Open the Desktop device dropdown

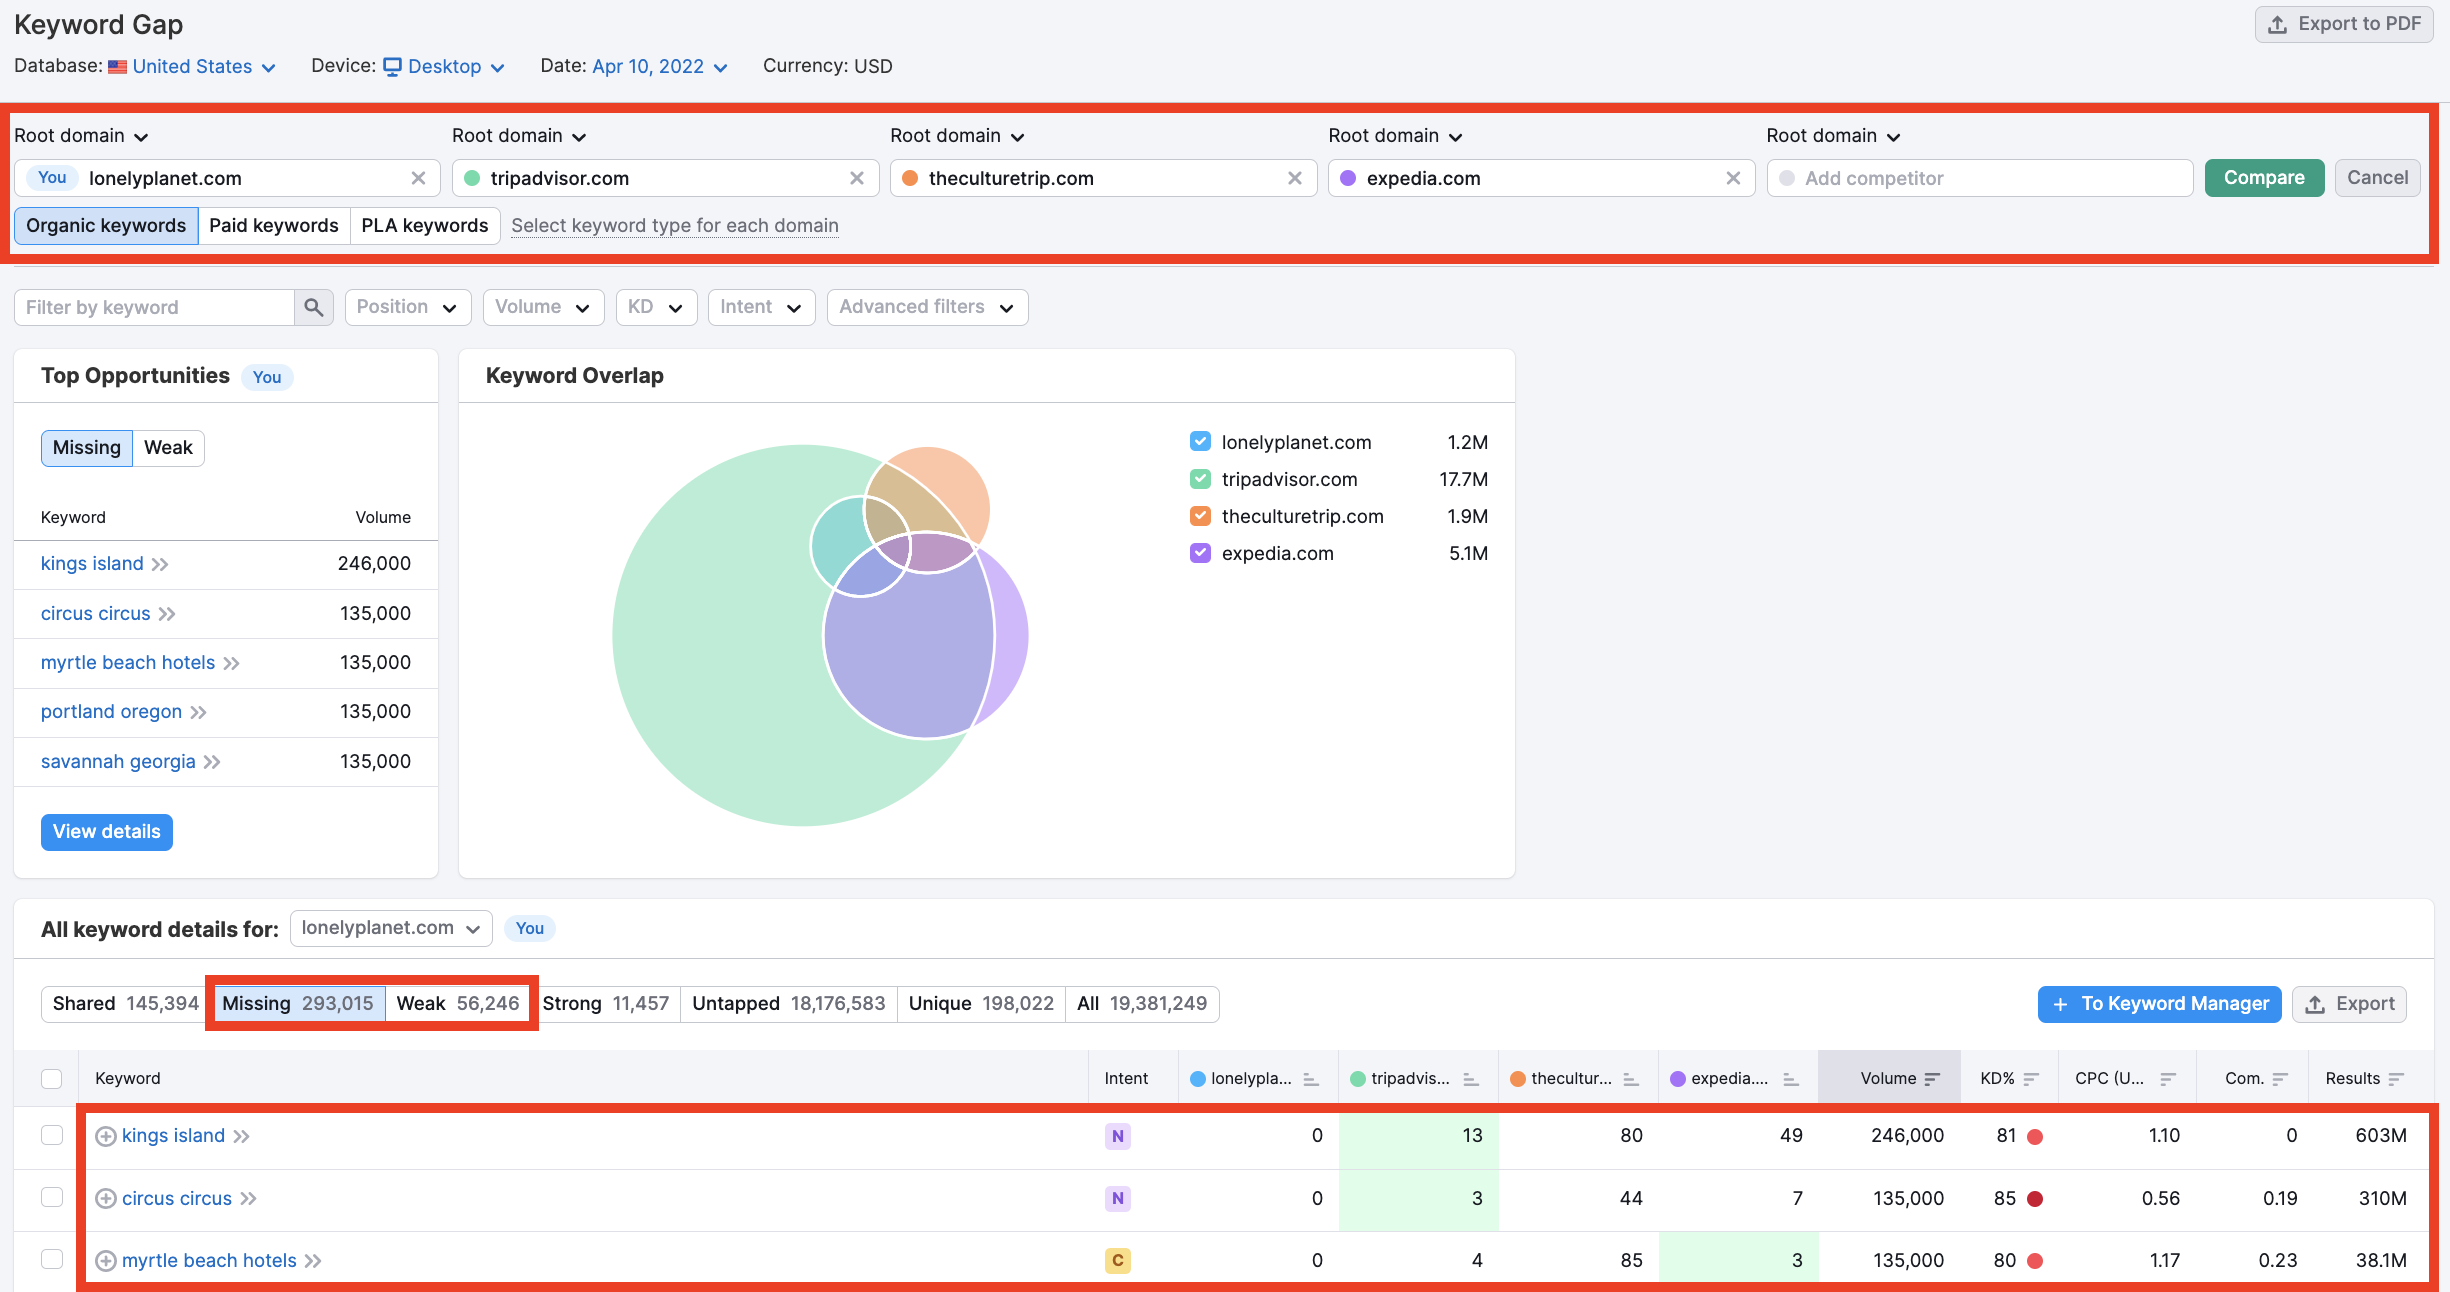pyautogui.click(x=444, y=67)
